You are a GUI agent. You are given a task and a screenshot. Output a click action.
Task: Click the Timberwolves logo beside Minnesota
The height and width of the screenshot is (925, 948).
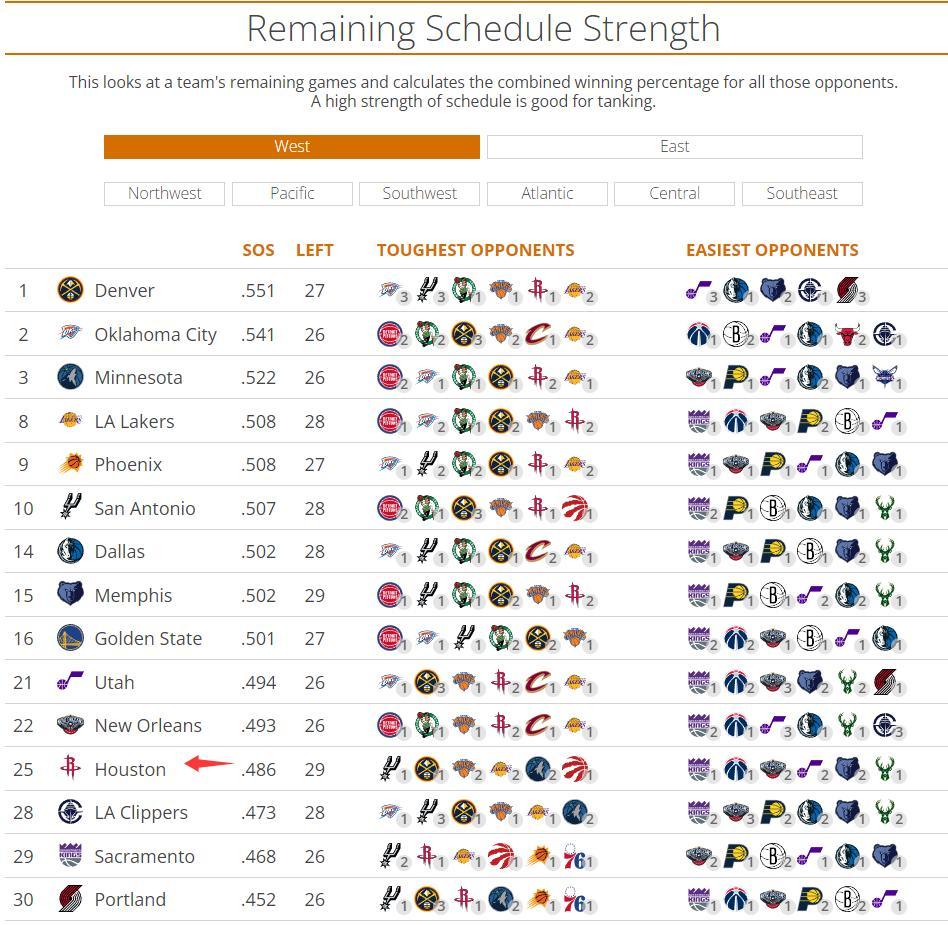[70, 378]
